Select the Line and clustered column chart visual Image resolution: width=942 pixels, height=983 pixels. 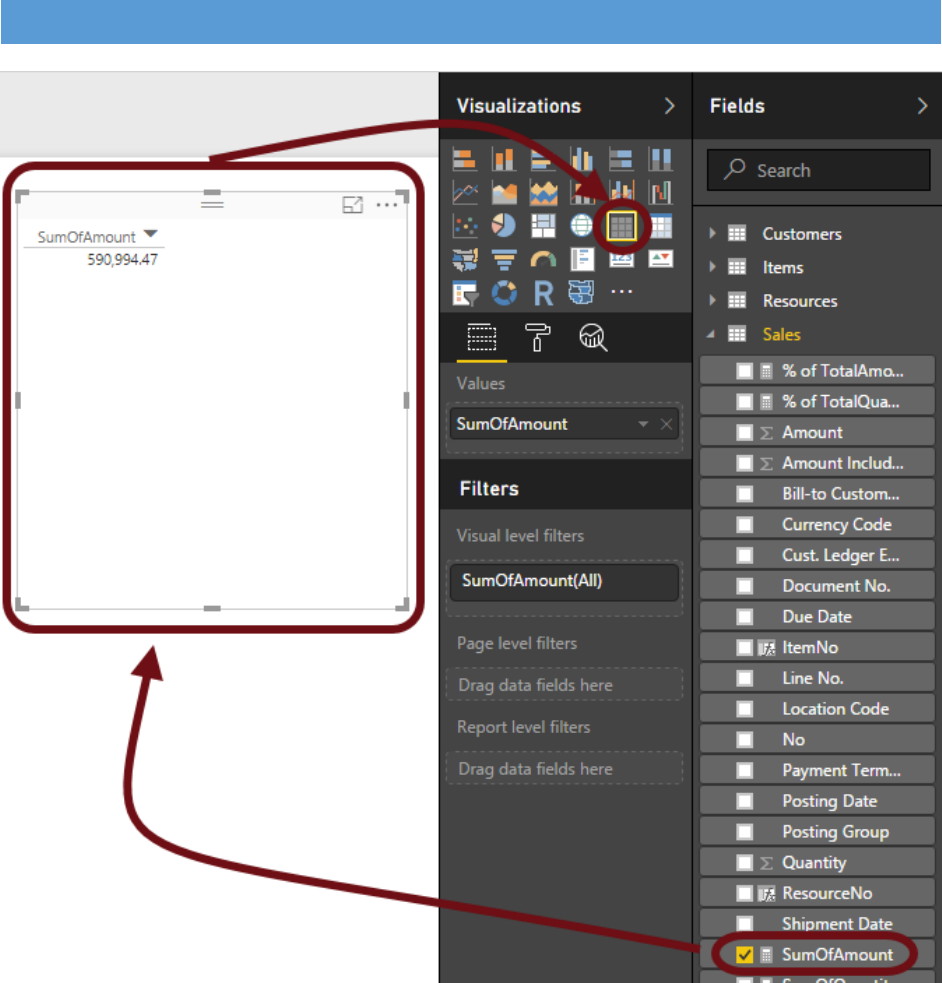click(x=621, y=192)
